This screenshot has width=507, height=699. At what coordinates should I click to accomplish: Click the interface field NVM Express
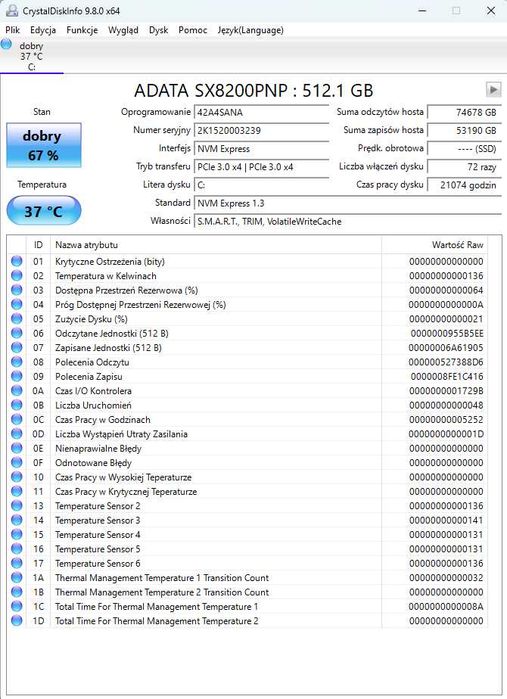262,149
